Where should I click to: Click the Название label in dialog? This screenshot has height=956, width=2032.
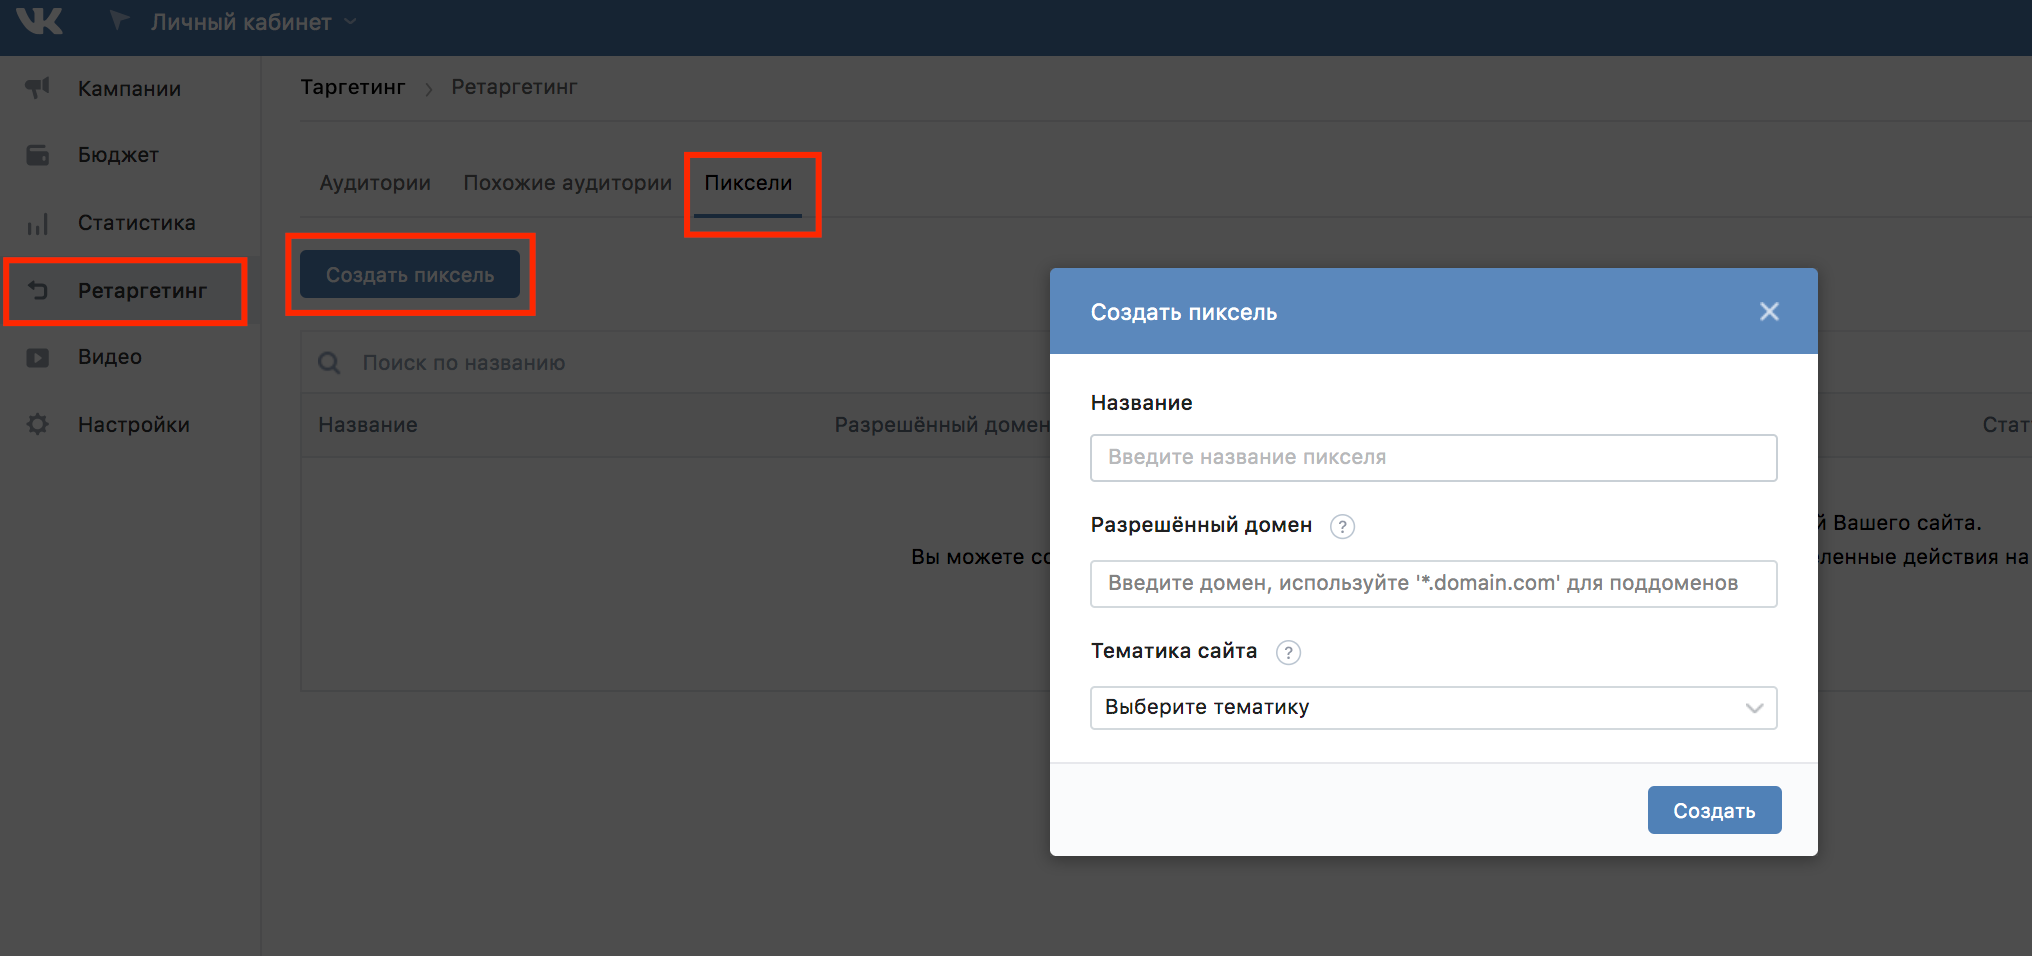point(1141,403)
